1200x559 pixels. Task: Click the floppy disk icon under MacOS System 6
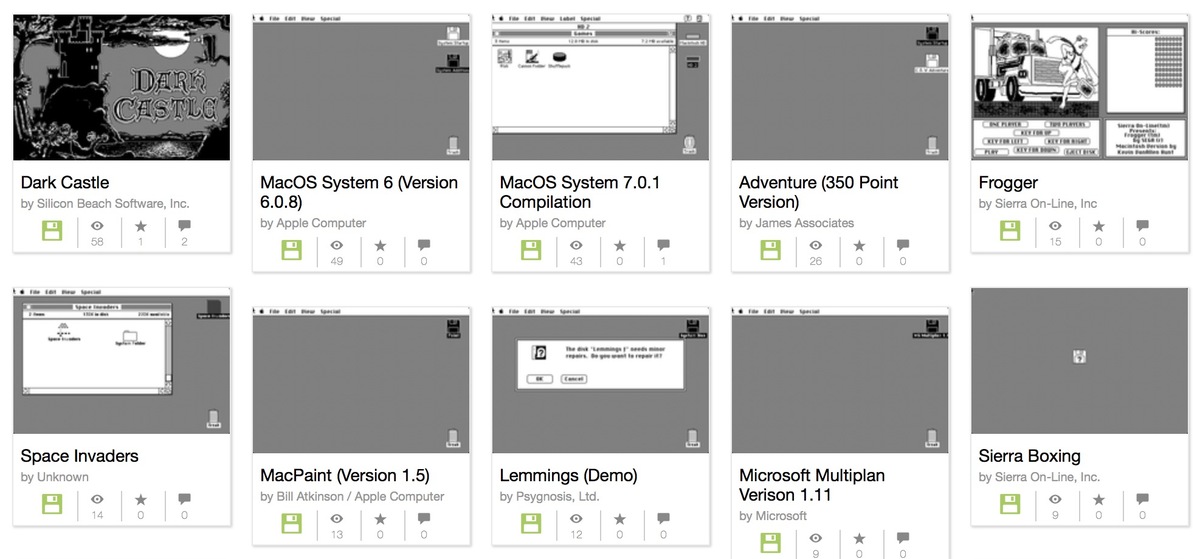[x=292, y=250]
